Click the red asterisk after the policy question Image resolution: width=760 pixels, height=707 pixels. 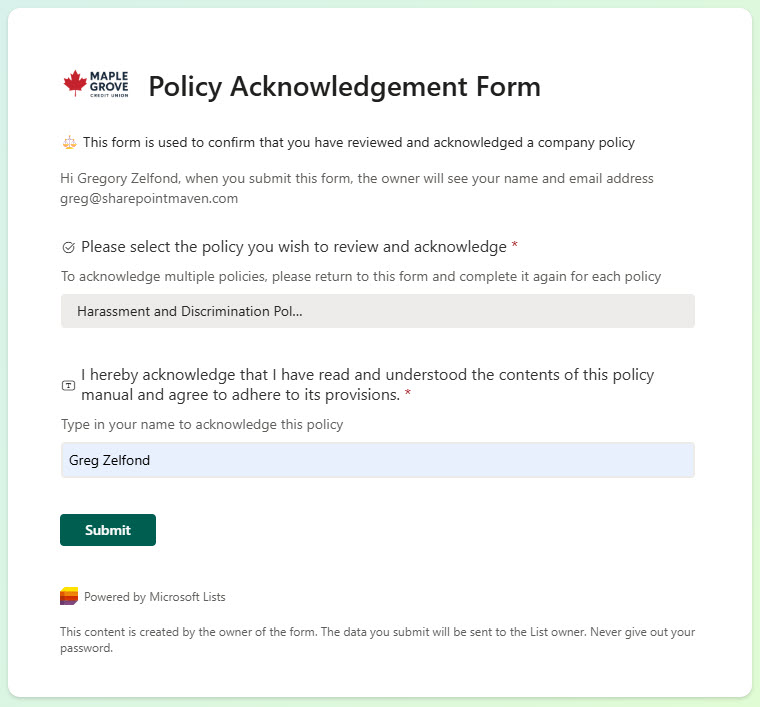515,246
